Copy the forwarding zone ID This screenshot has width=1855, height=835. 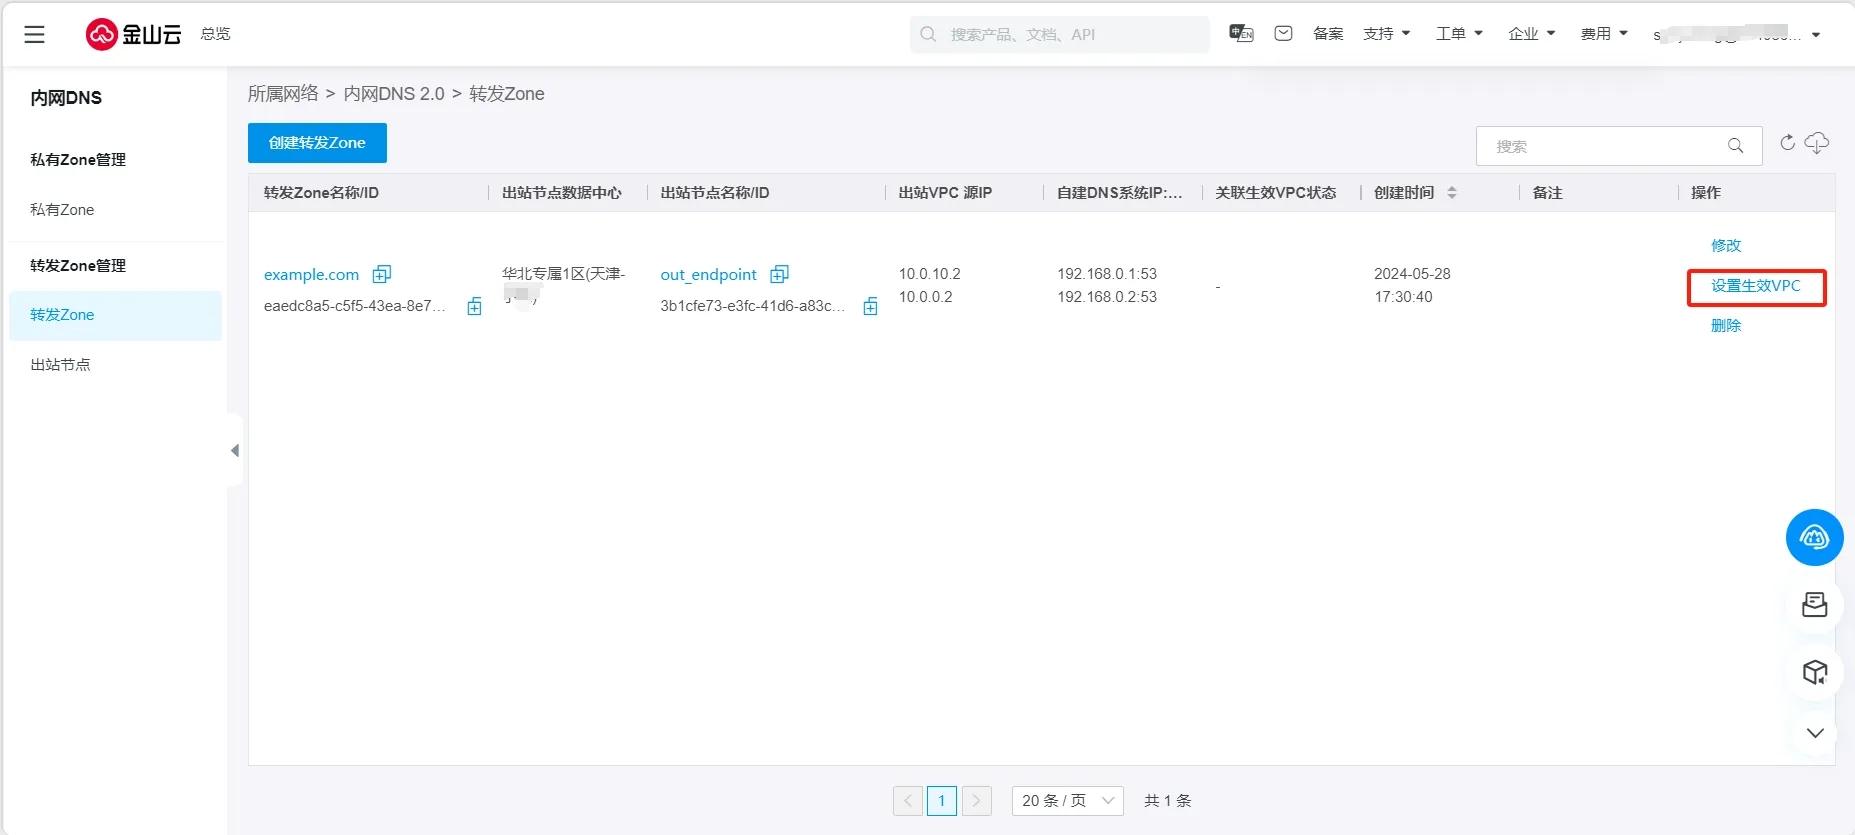(x=474, y=307)
